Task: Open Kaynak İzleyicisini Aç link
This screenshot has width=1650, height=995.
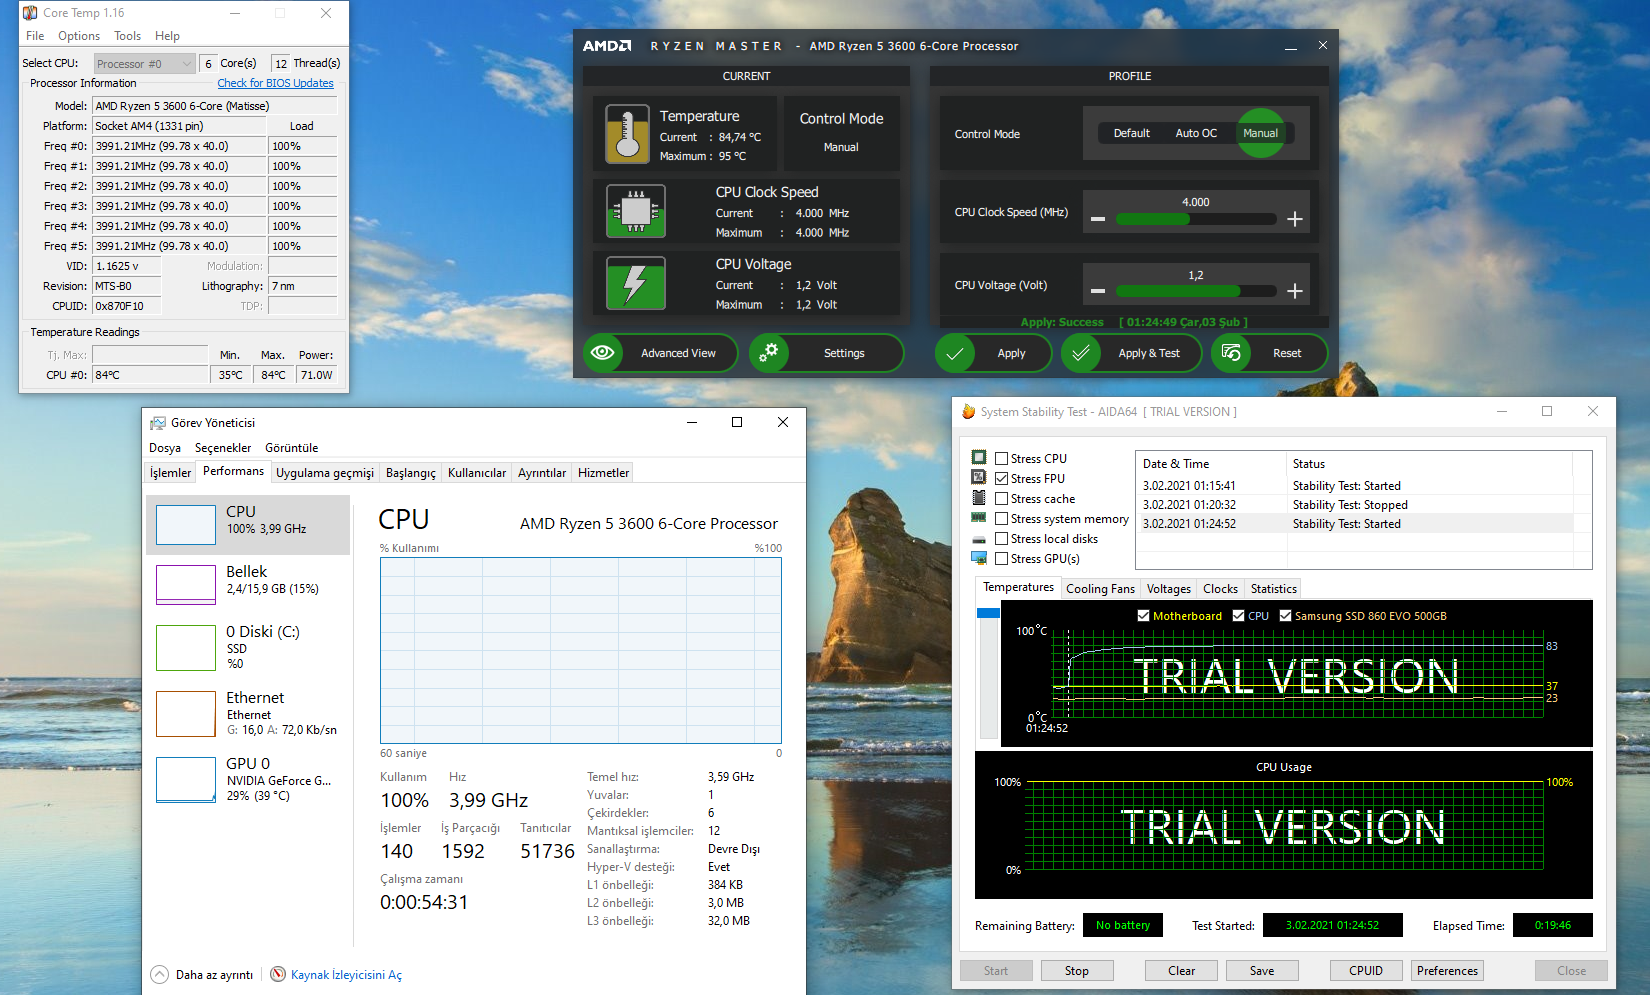Action: point(346,975)
